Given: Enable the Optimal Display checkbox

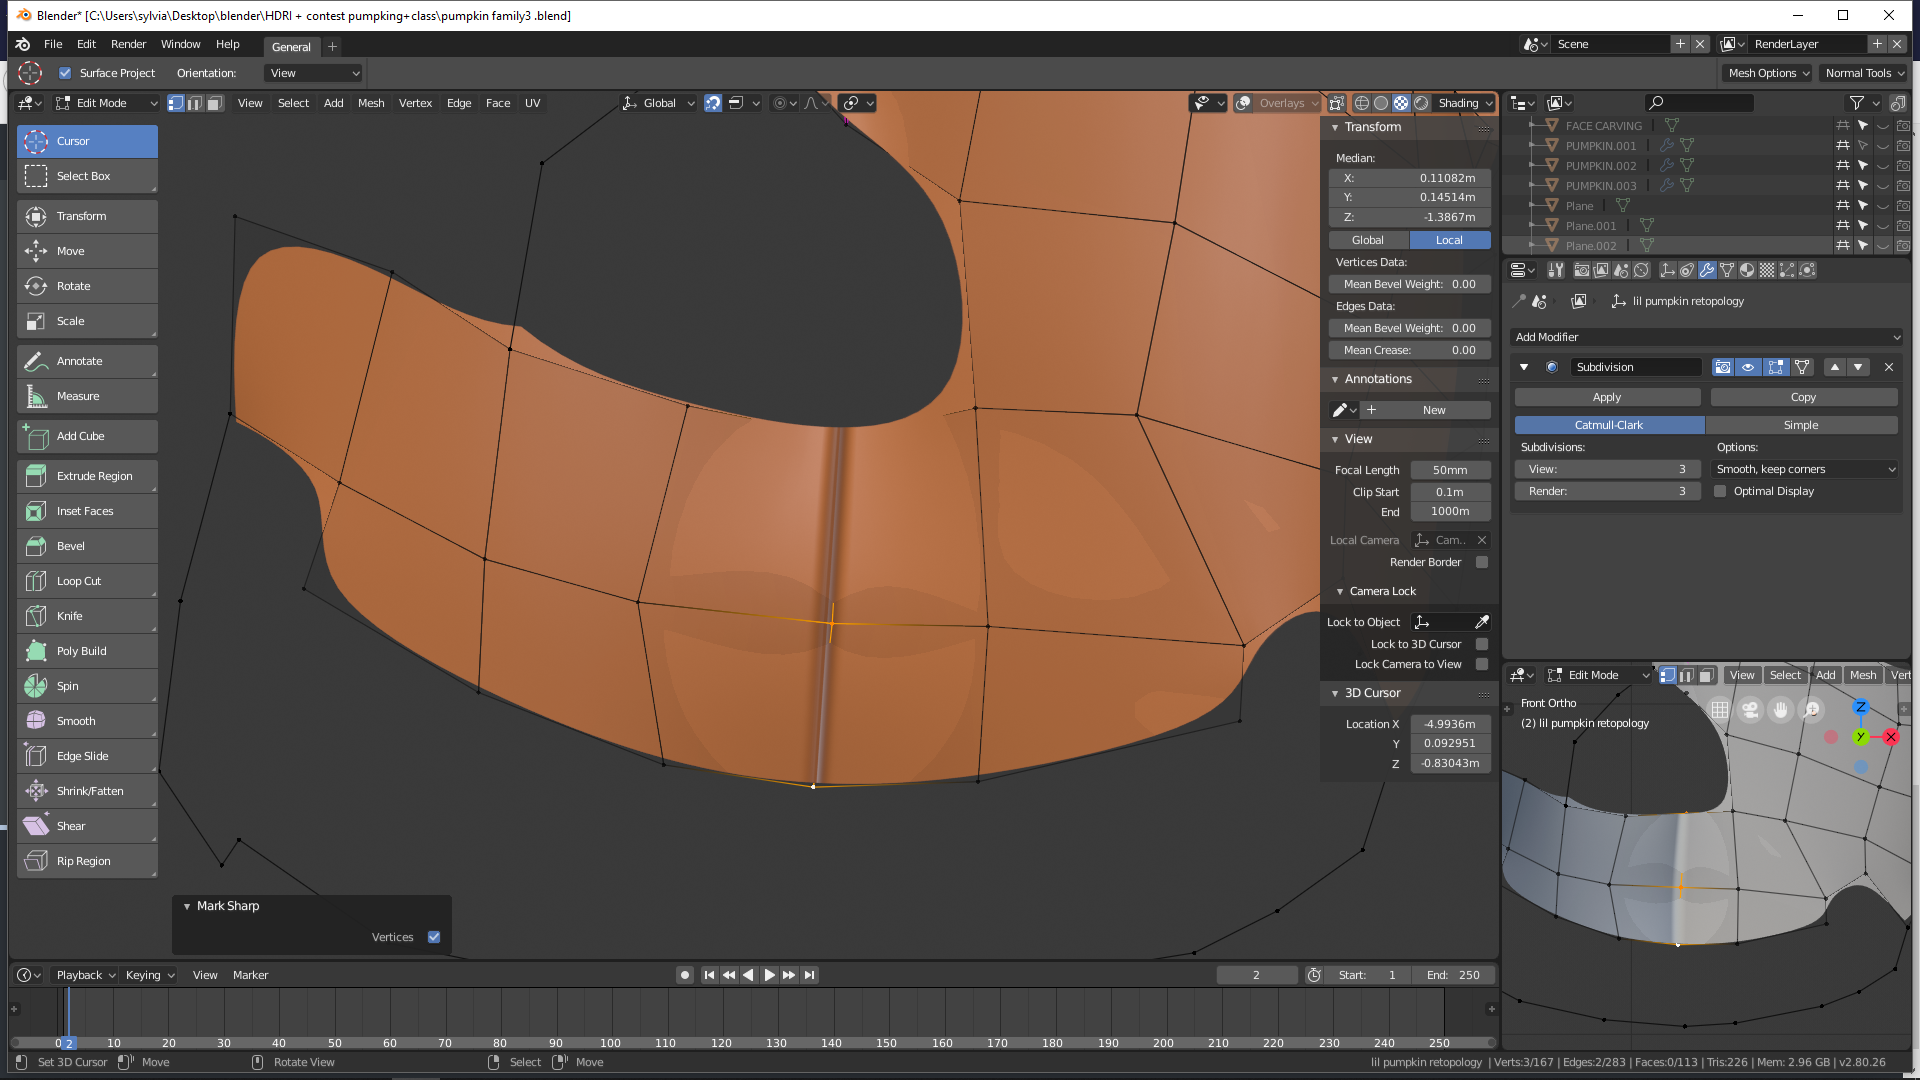Looking at the screenshot, I should (1720, 491).
